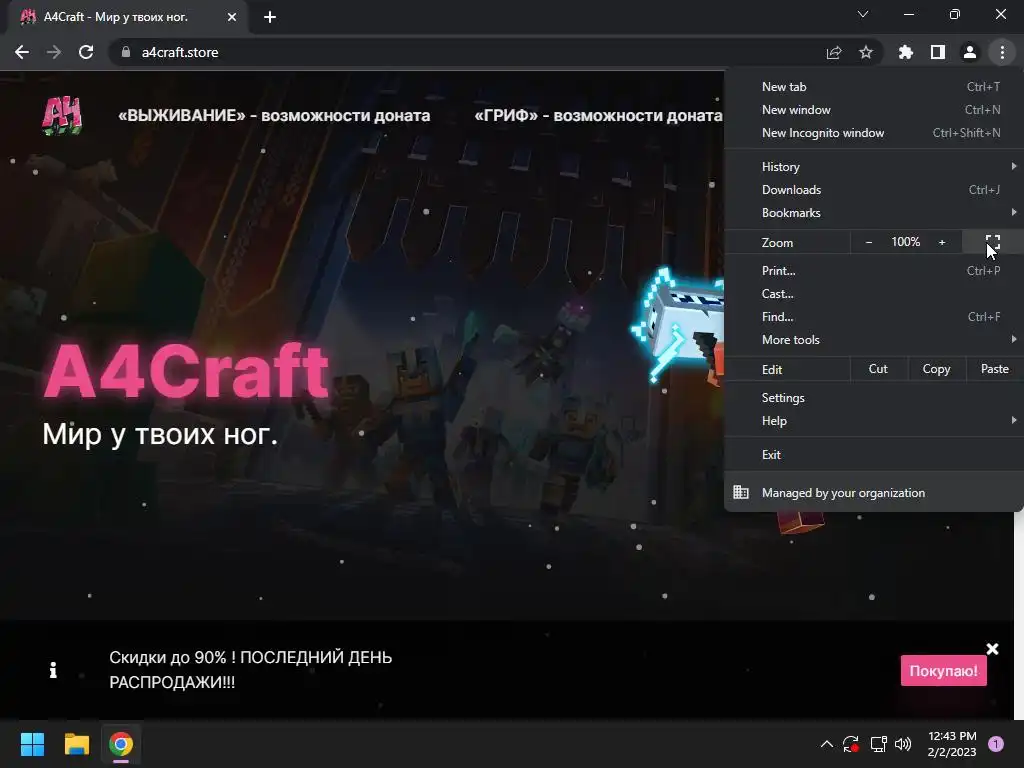Open clock showing 12:43 PM
This screenshot has height=768, width=1024.
point(952,744)
